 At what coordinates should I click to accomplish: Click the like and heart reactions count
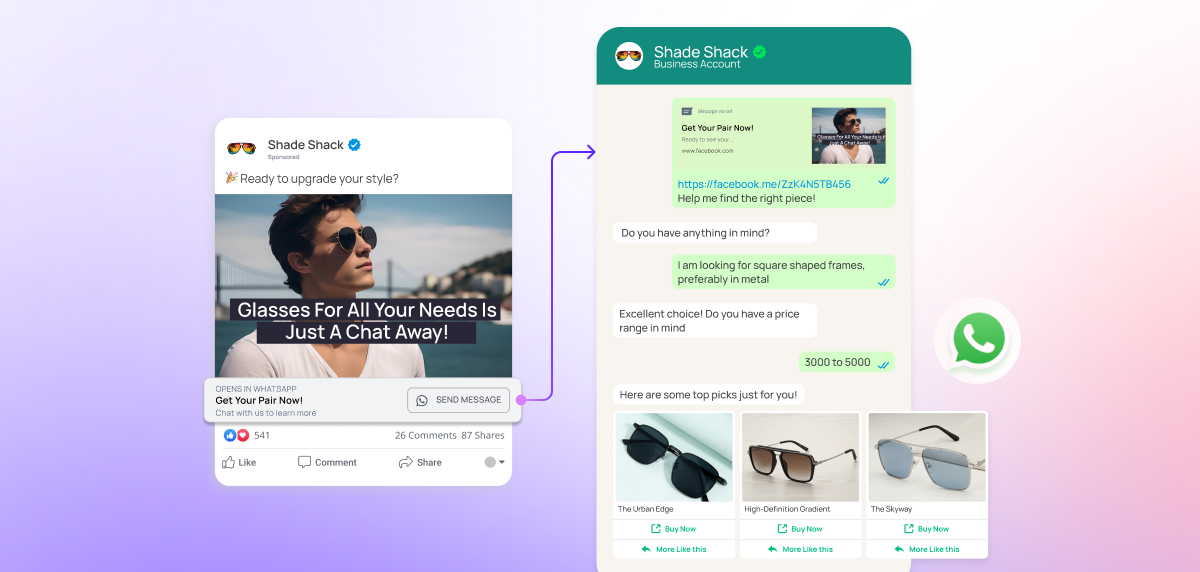[247, 435]
